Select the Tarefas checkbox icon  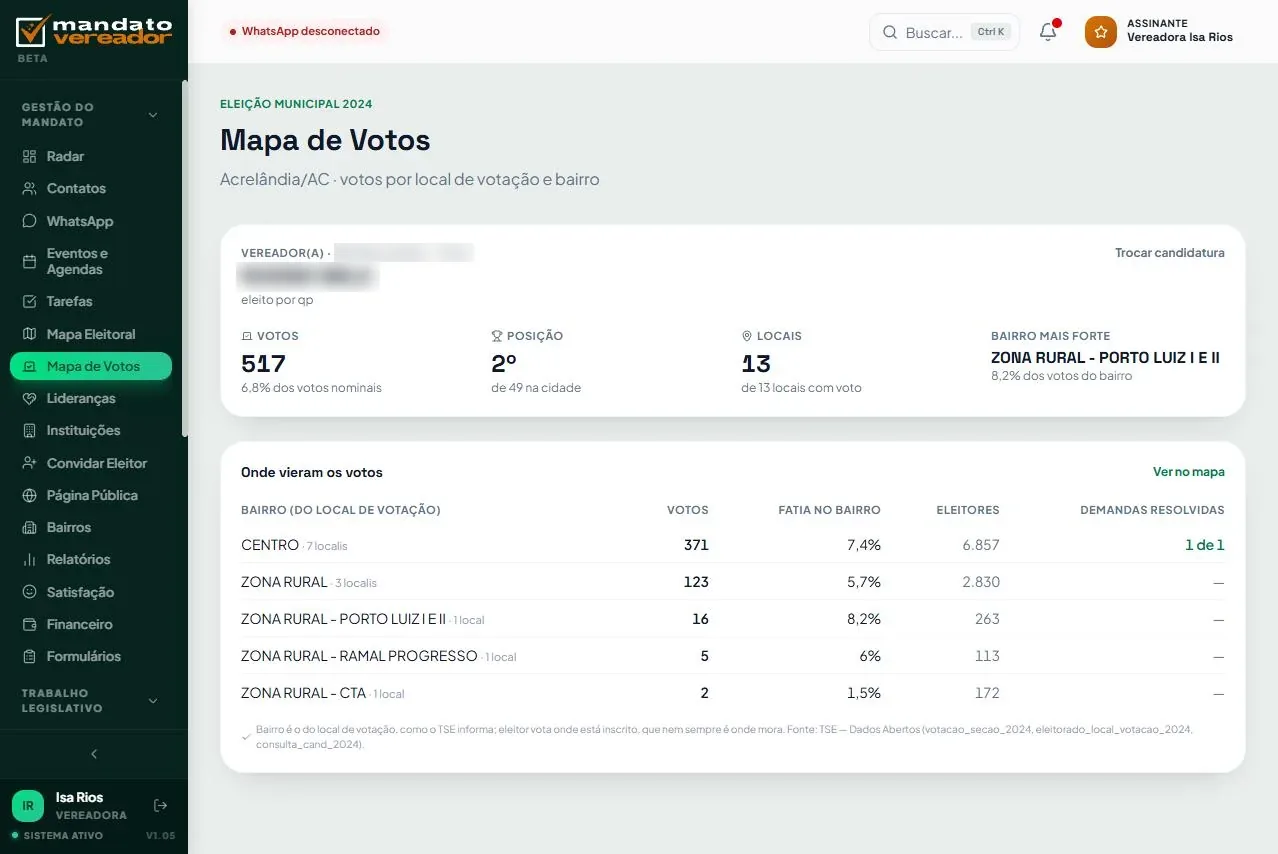pyautogui.click(x=29, y=301)
